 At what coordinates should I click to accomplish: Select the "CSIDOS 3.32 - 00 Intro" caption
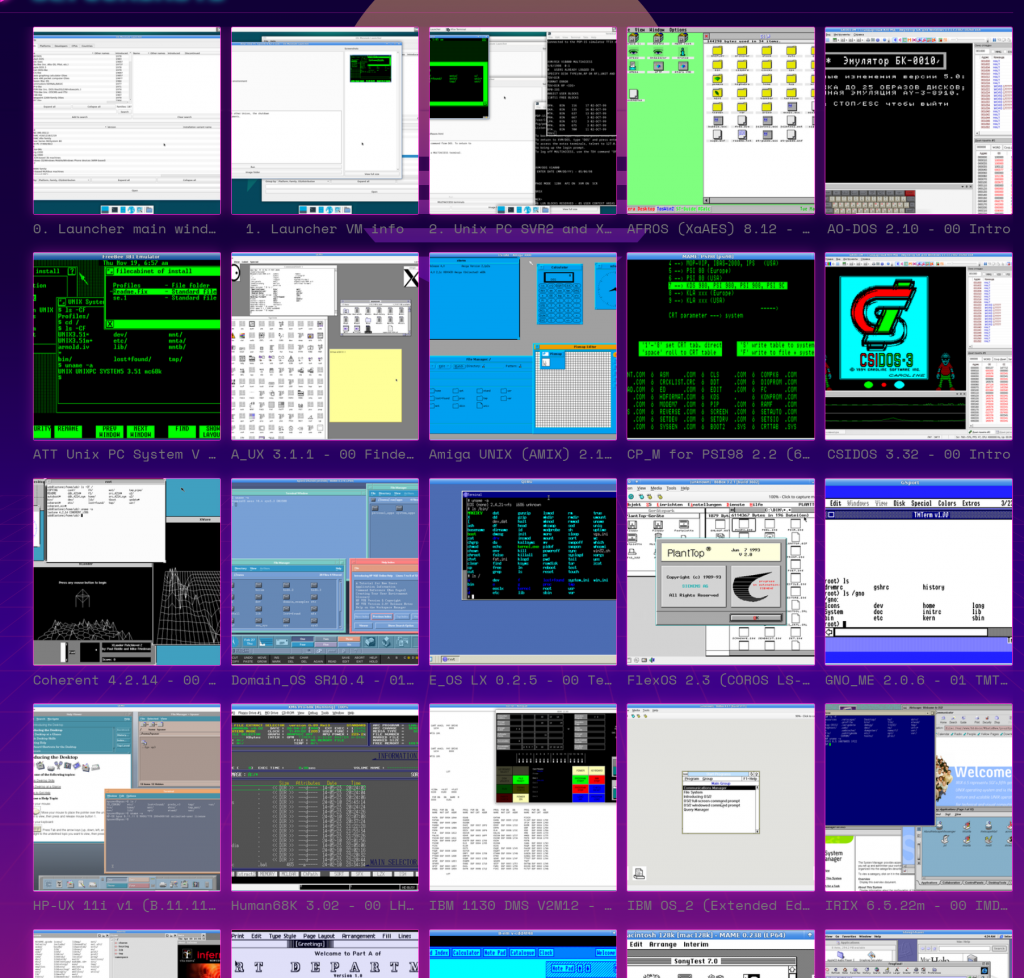tap(919, 454)
